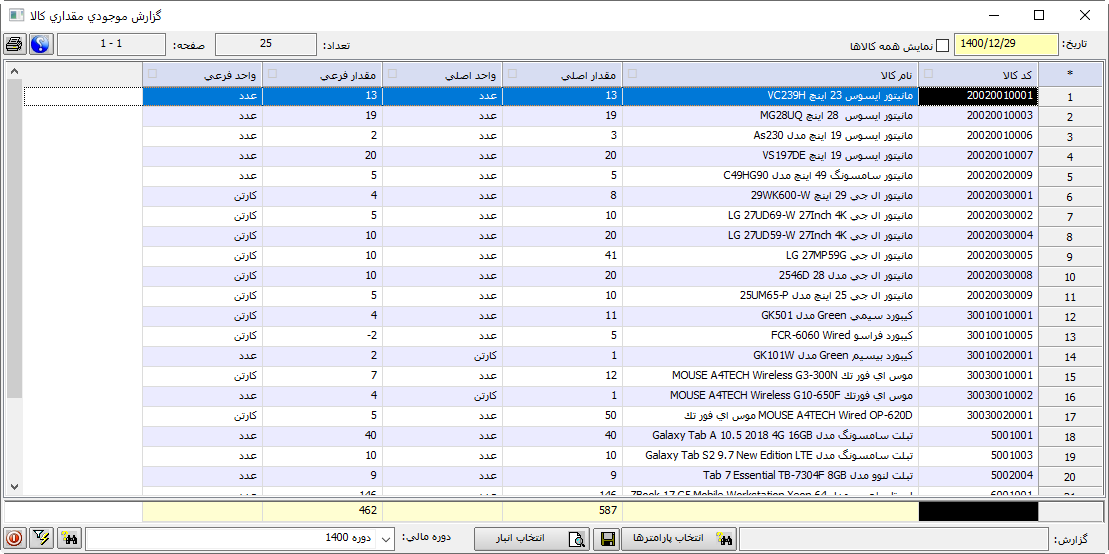The image size is (1109, 554).
Task: Click the binoculars search icon near fiscal period
Action: 70,538
